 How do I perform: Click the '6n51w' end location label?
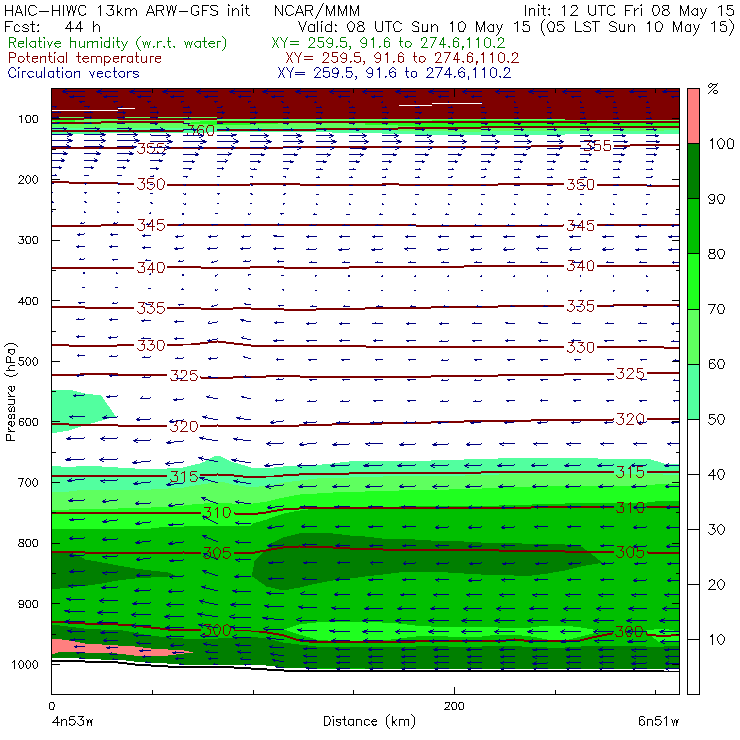(658, 721)
